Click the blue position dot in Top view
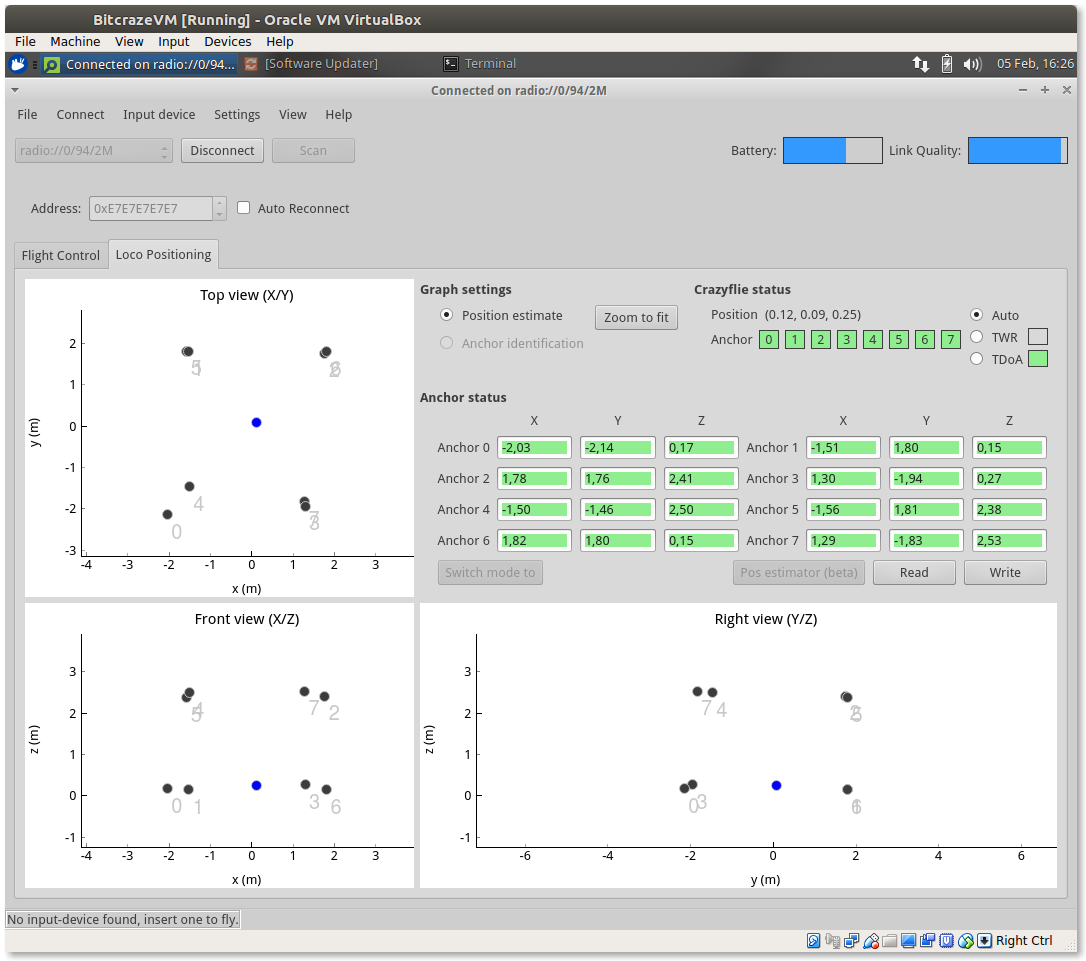Viewport: 1086px width, 961px height. click(256, 422)
